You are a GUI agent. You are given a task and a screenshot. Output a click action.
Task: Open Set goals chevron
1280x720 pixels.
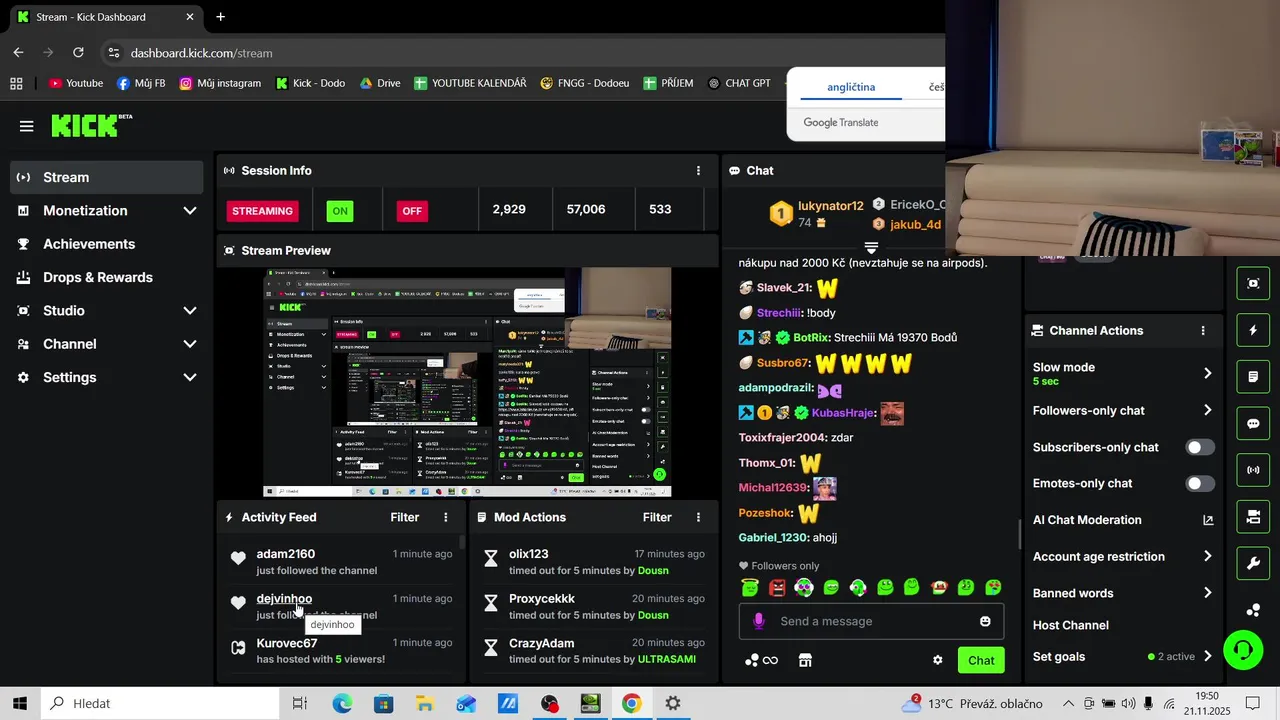pyautogui.click(x=1207, y=657)
